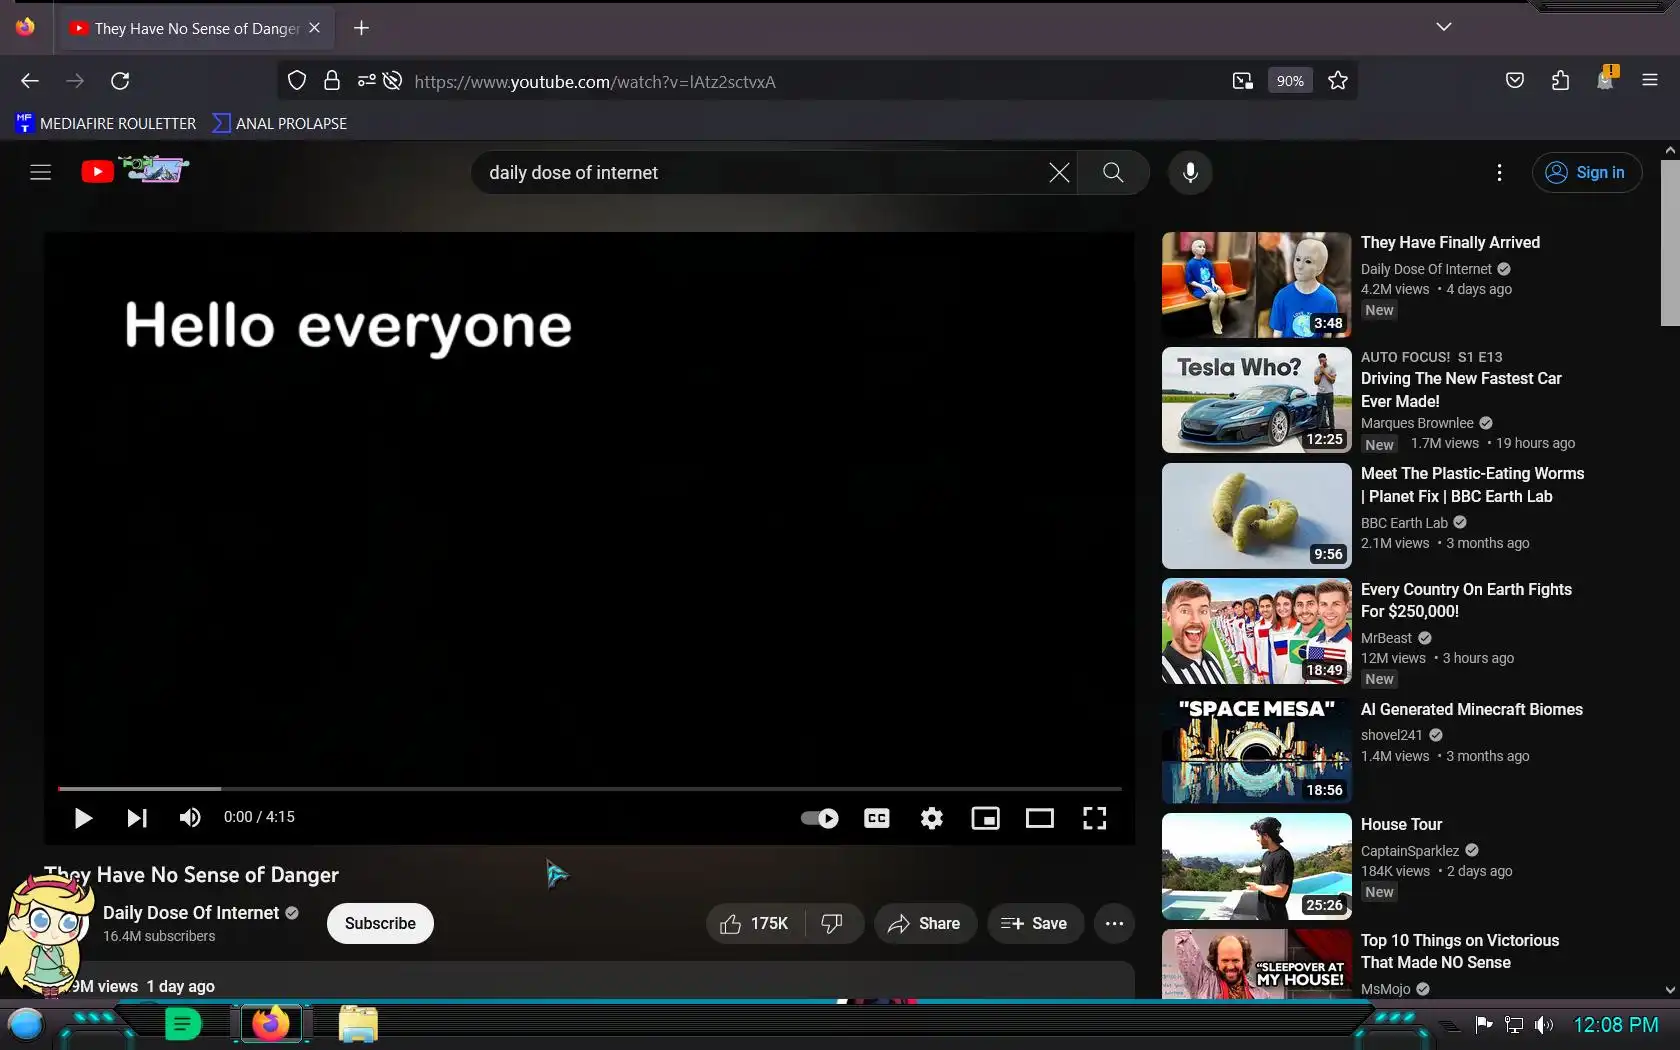
Task: Open a new browser tab
Action: point(362,28)
